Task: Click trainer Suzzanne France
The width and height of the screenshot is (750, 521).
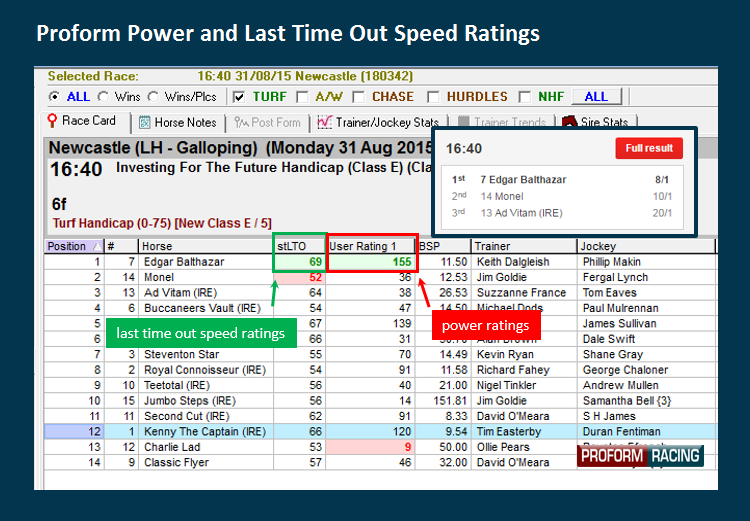Action: pos(521,293)
